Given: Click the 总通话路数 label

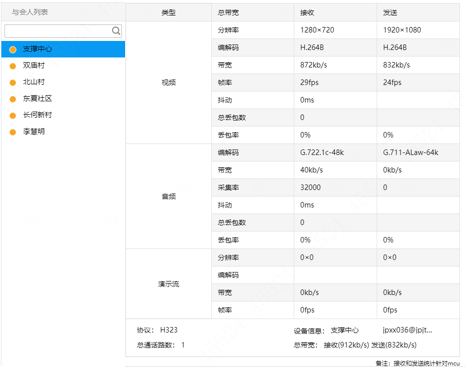Looking at the screenshot, I should (x=156, y=345).
